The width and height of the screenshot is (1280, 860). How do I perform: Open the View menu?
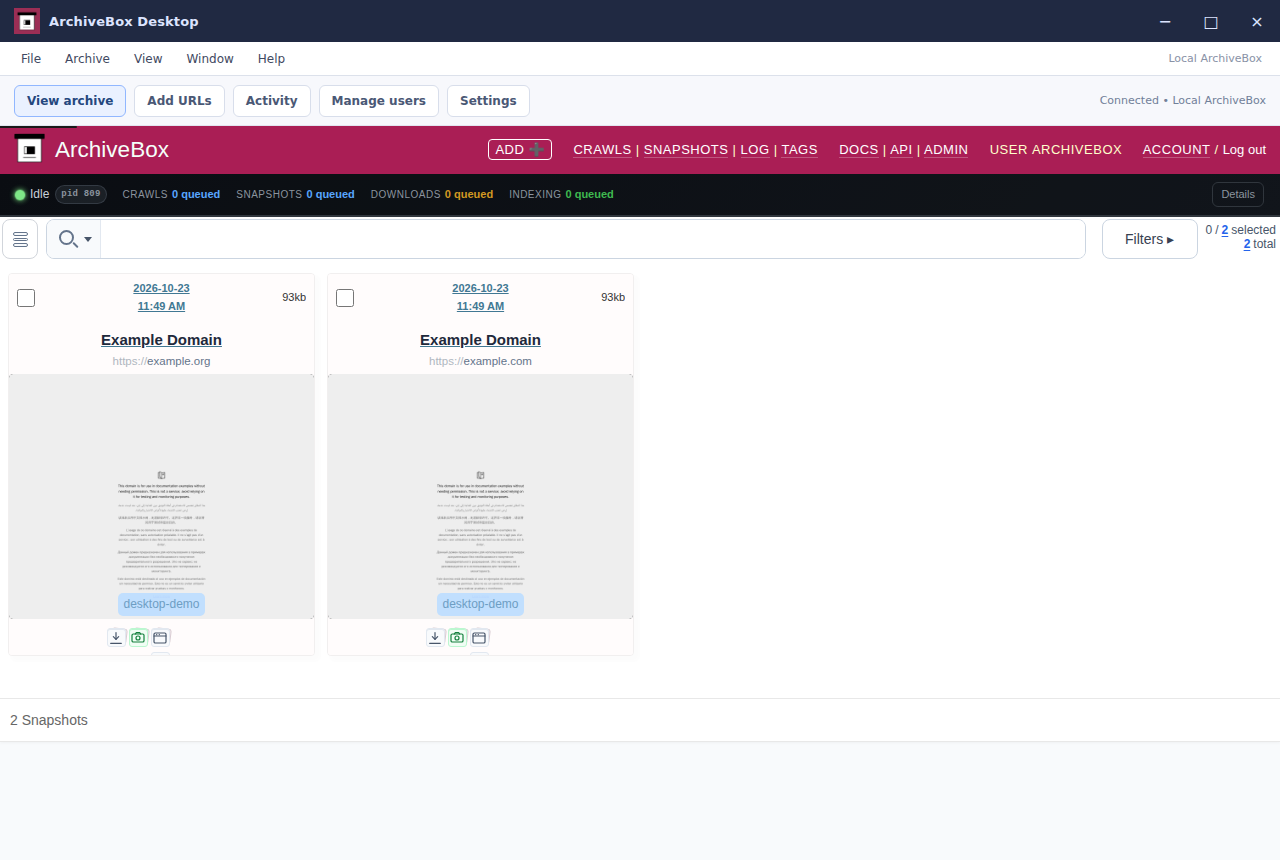[148, 59]
